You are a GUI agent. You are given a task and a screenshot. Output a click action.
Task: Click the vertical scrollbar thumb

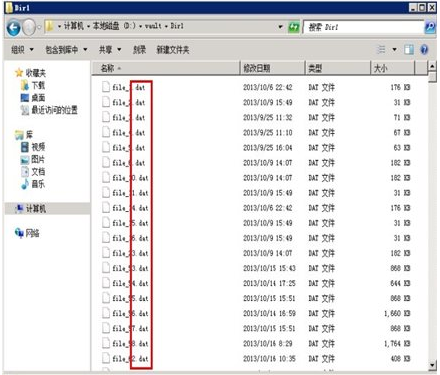tap(432, 77)
